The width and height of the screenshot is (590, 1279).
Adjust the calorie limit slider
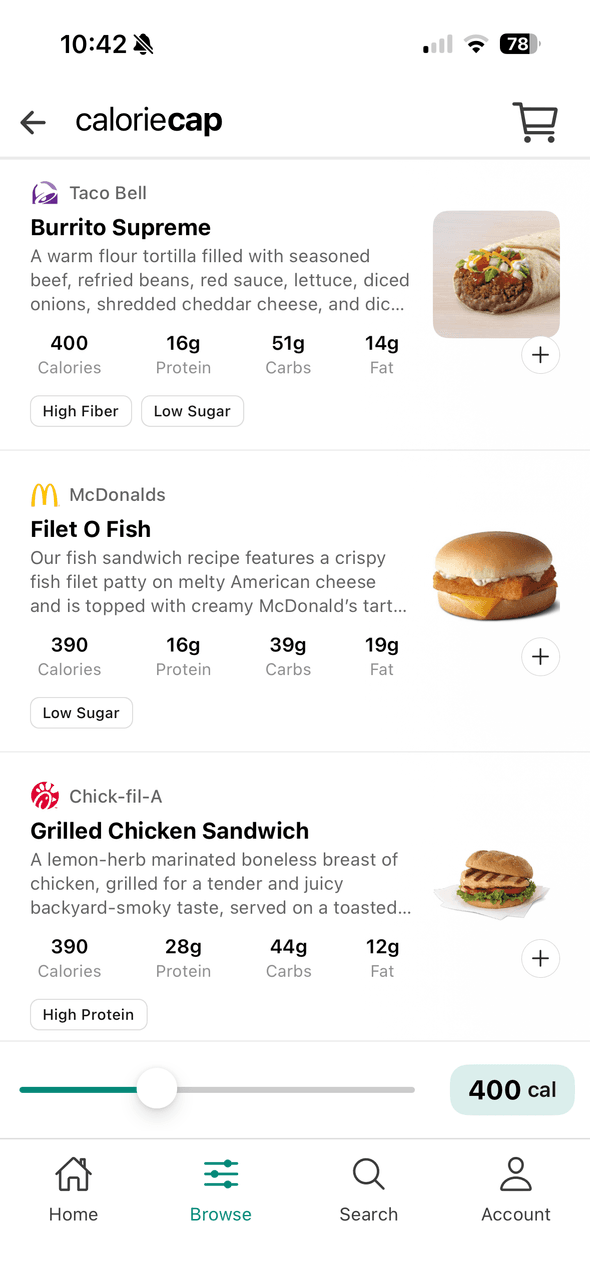157,1089
